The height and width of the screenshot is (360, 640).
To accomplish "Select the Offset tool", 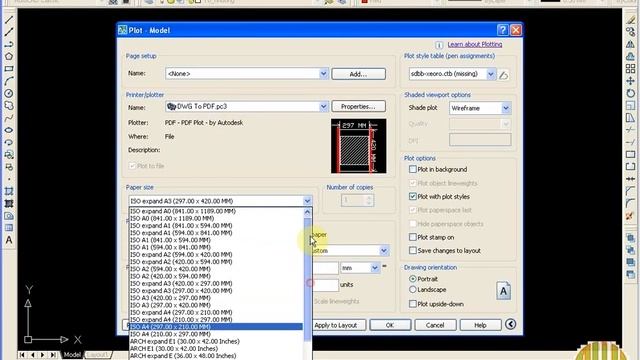I will [631, 56].
